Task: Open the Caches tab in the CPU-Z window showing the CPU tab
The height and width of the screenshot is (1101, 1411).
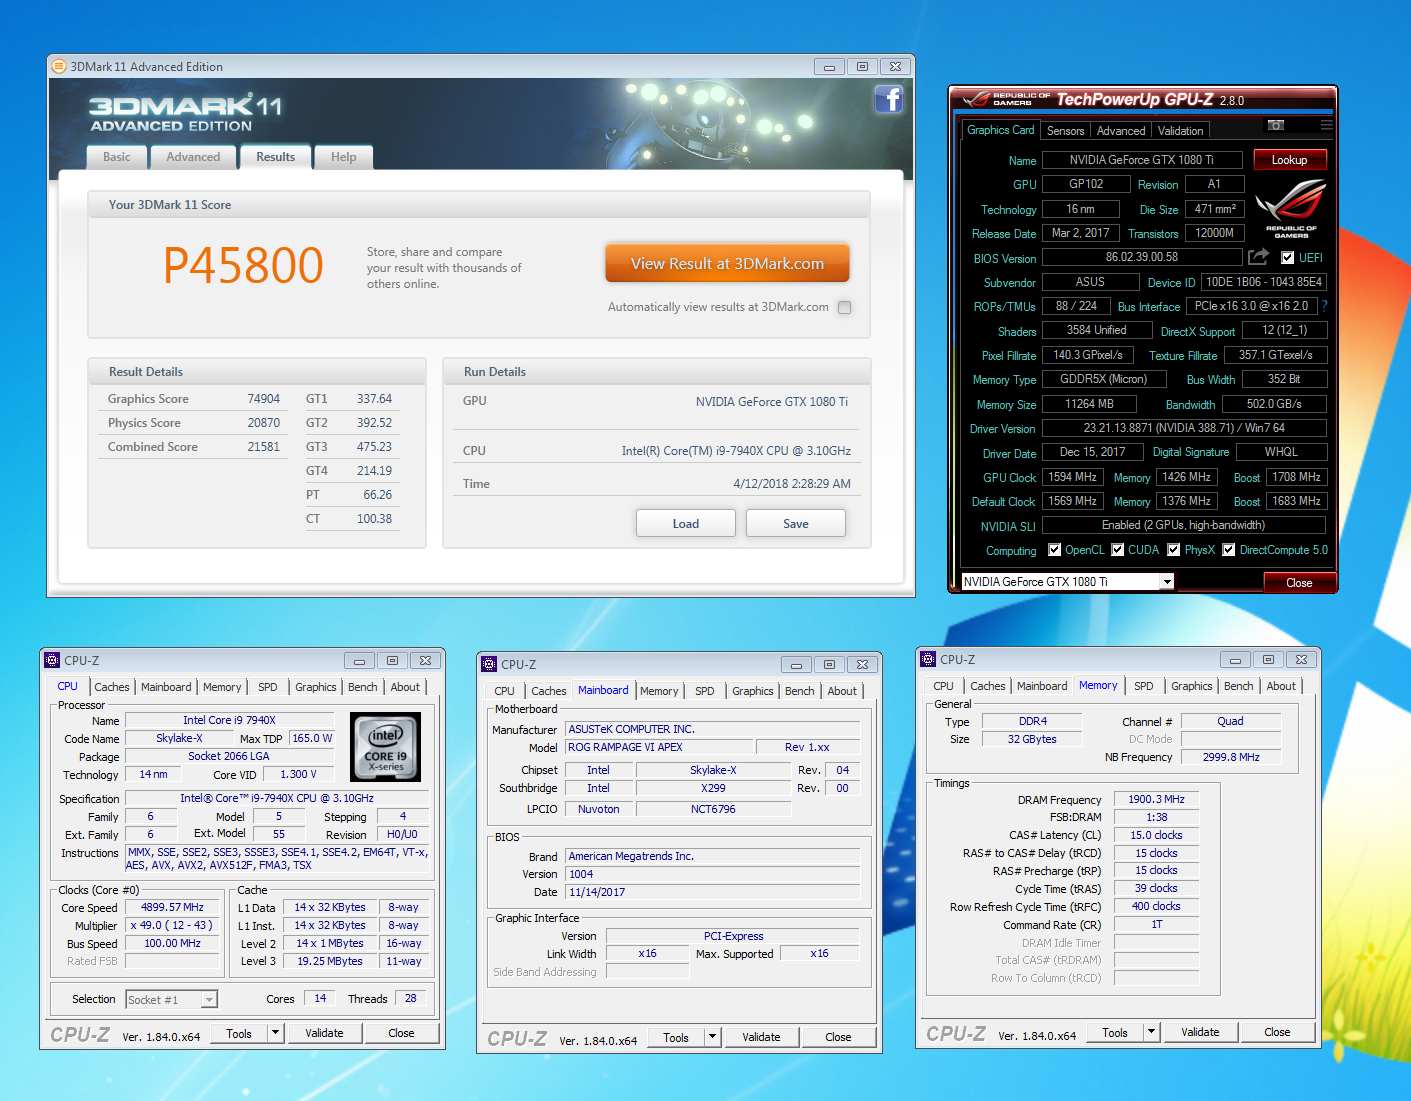Action: click(x=112, y=687)
